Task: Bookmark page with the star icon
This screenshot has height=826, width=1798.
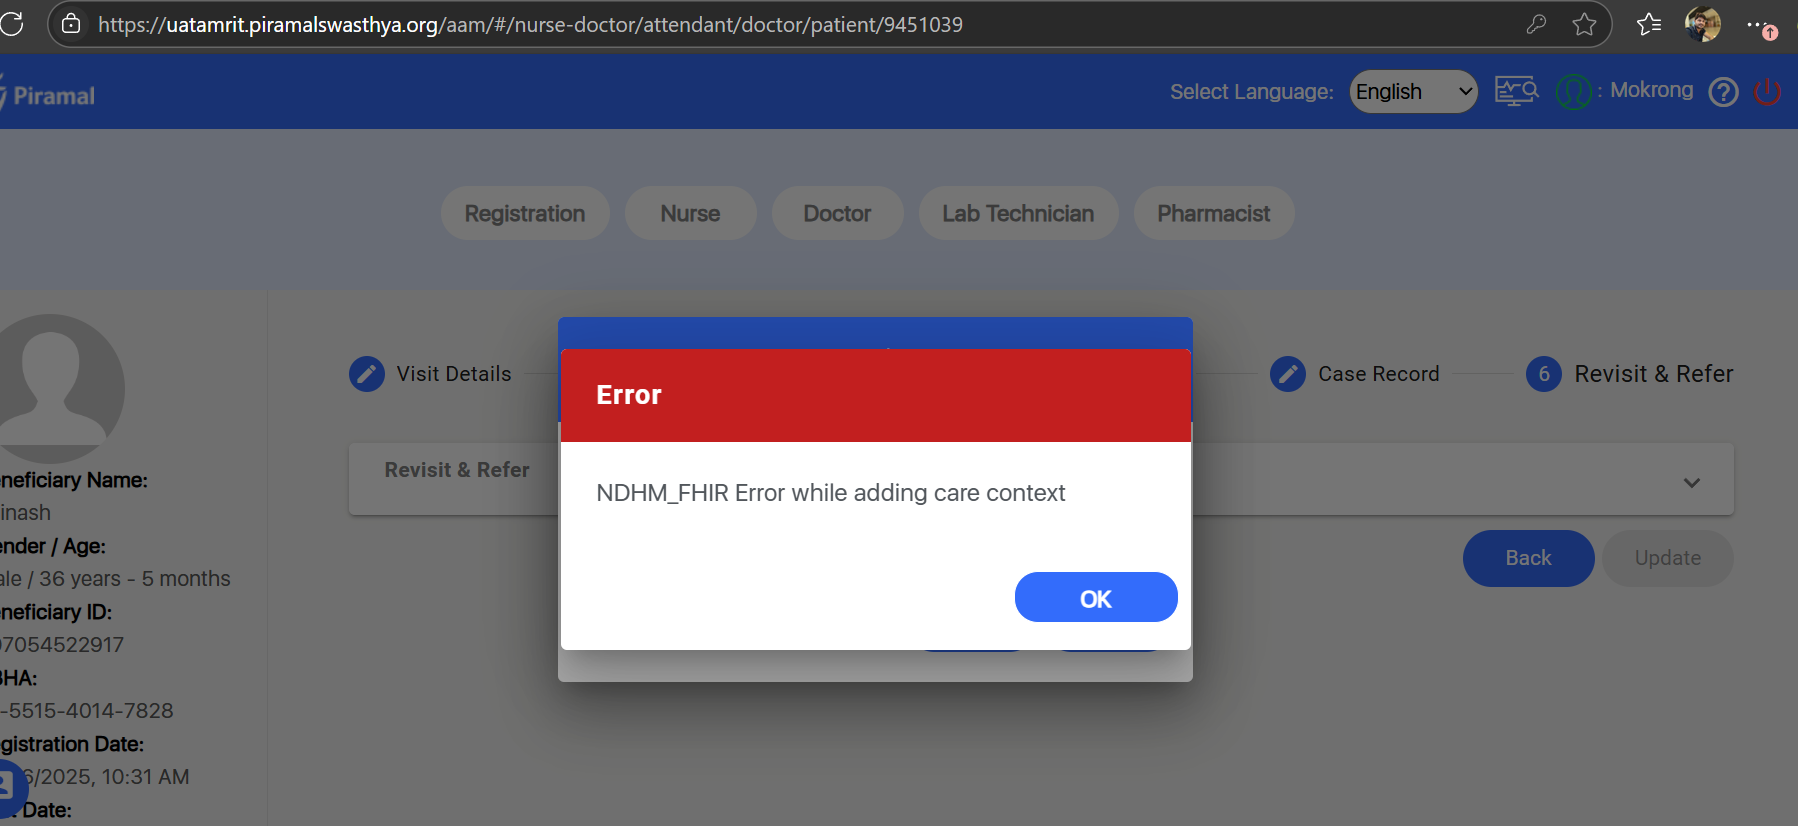Action: pos(1584,24)
